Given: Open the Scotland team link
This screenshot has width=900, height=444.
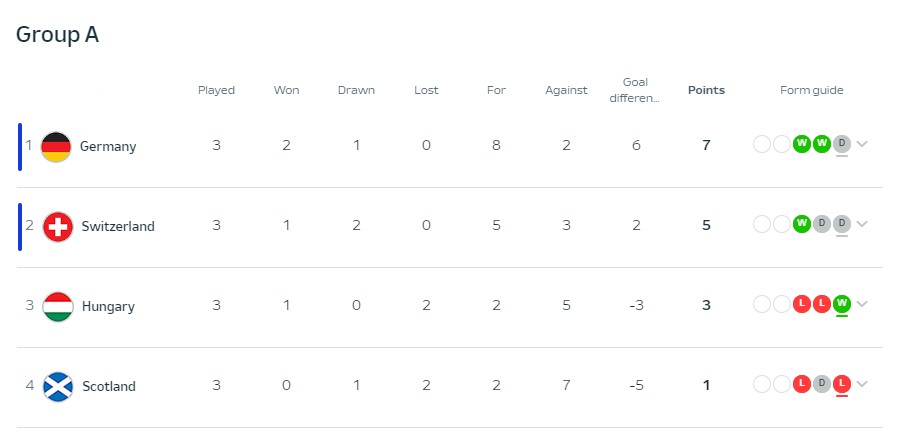Looking at the screenshot, I should pos(109,386).
